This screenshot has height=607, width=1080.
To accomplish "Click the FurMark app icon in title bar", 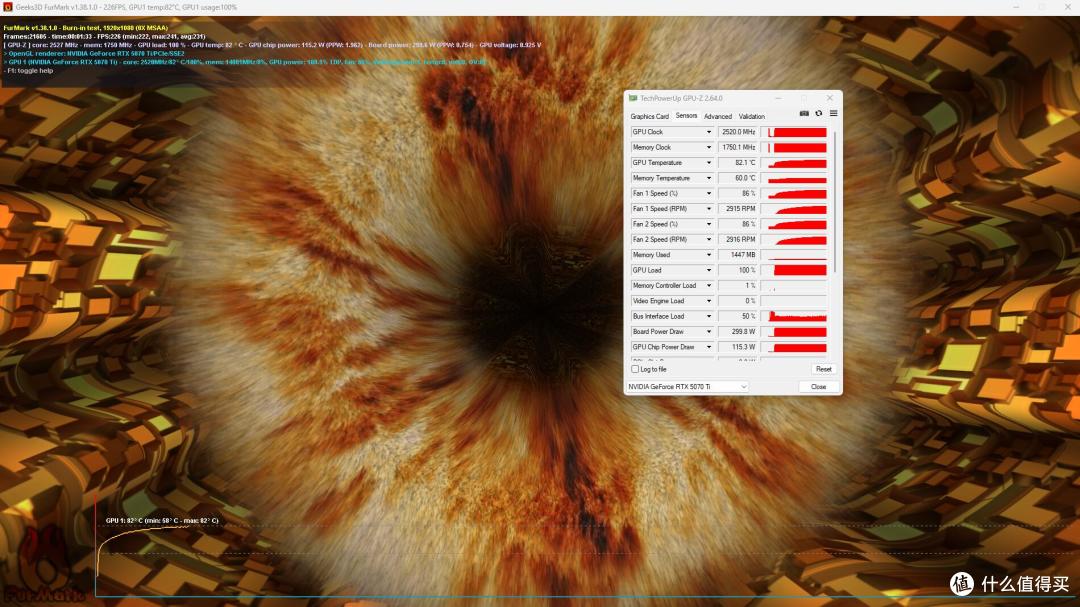I will (8, 7).
